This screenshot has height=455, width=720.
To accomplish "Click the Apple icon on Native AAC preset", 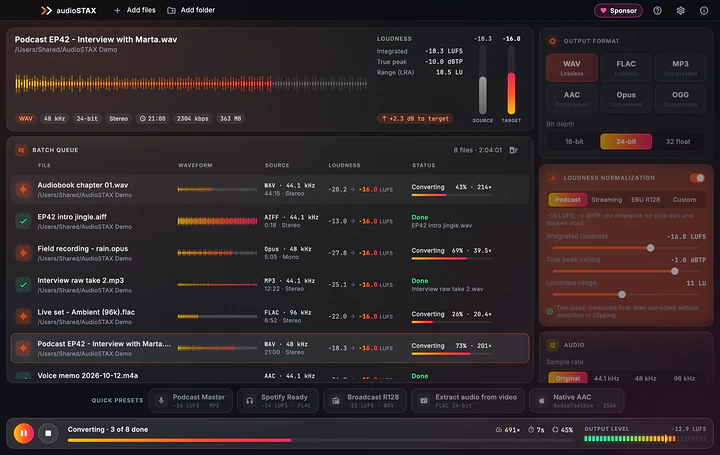I will (542, 400).
